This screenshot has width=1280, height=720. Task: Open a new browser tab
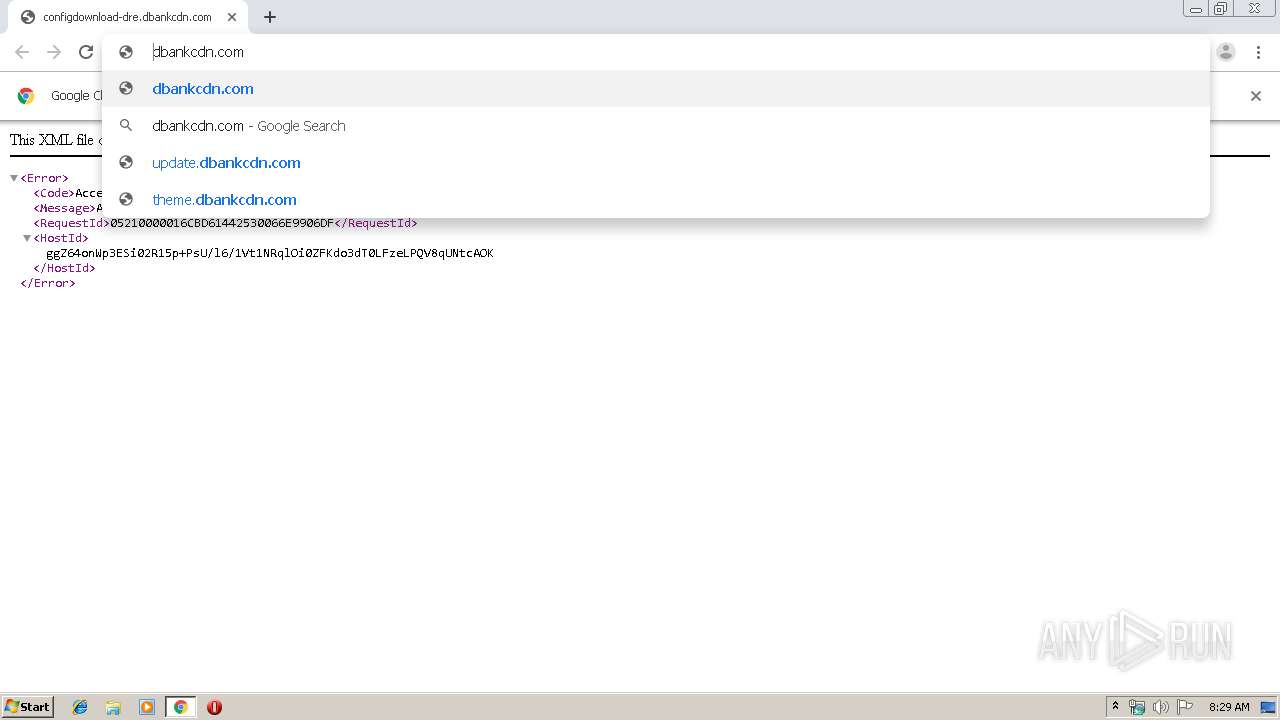tap(270, 17)
